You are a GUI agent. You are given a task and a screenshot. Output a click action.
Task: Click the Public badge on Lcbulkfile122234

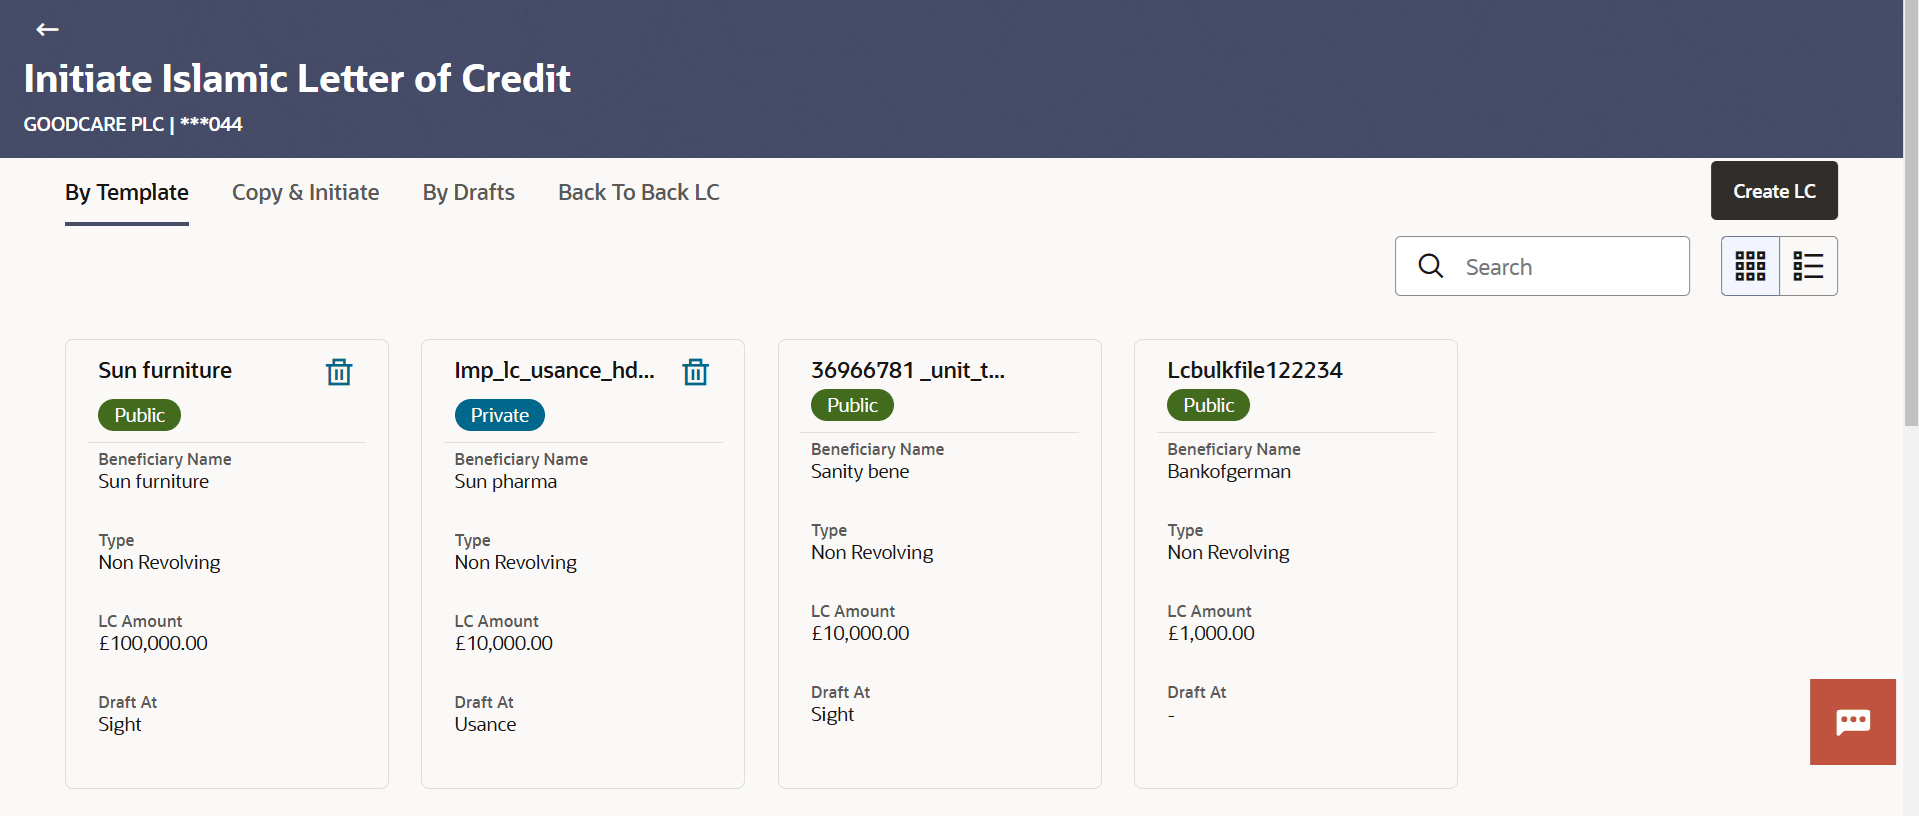coord(1208,405)
